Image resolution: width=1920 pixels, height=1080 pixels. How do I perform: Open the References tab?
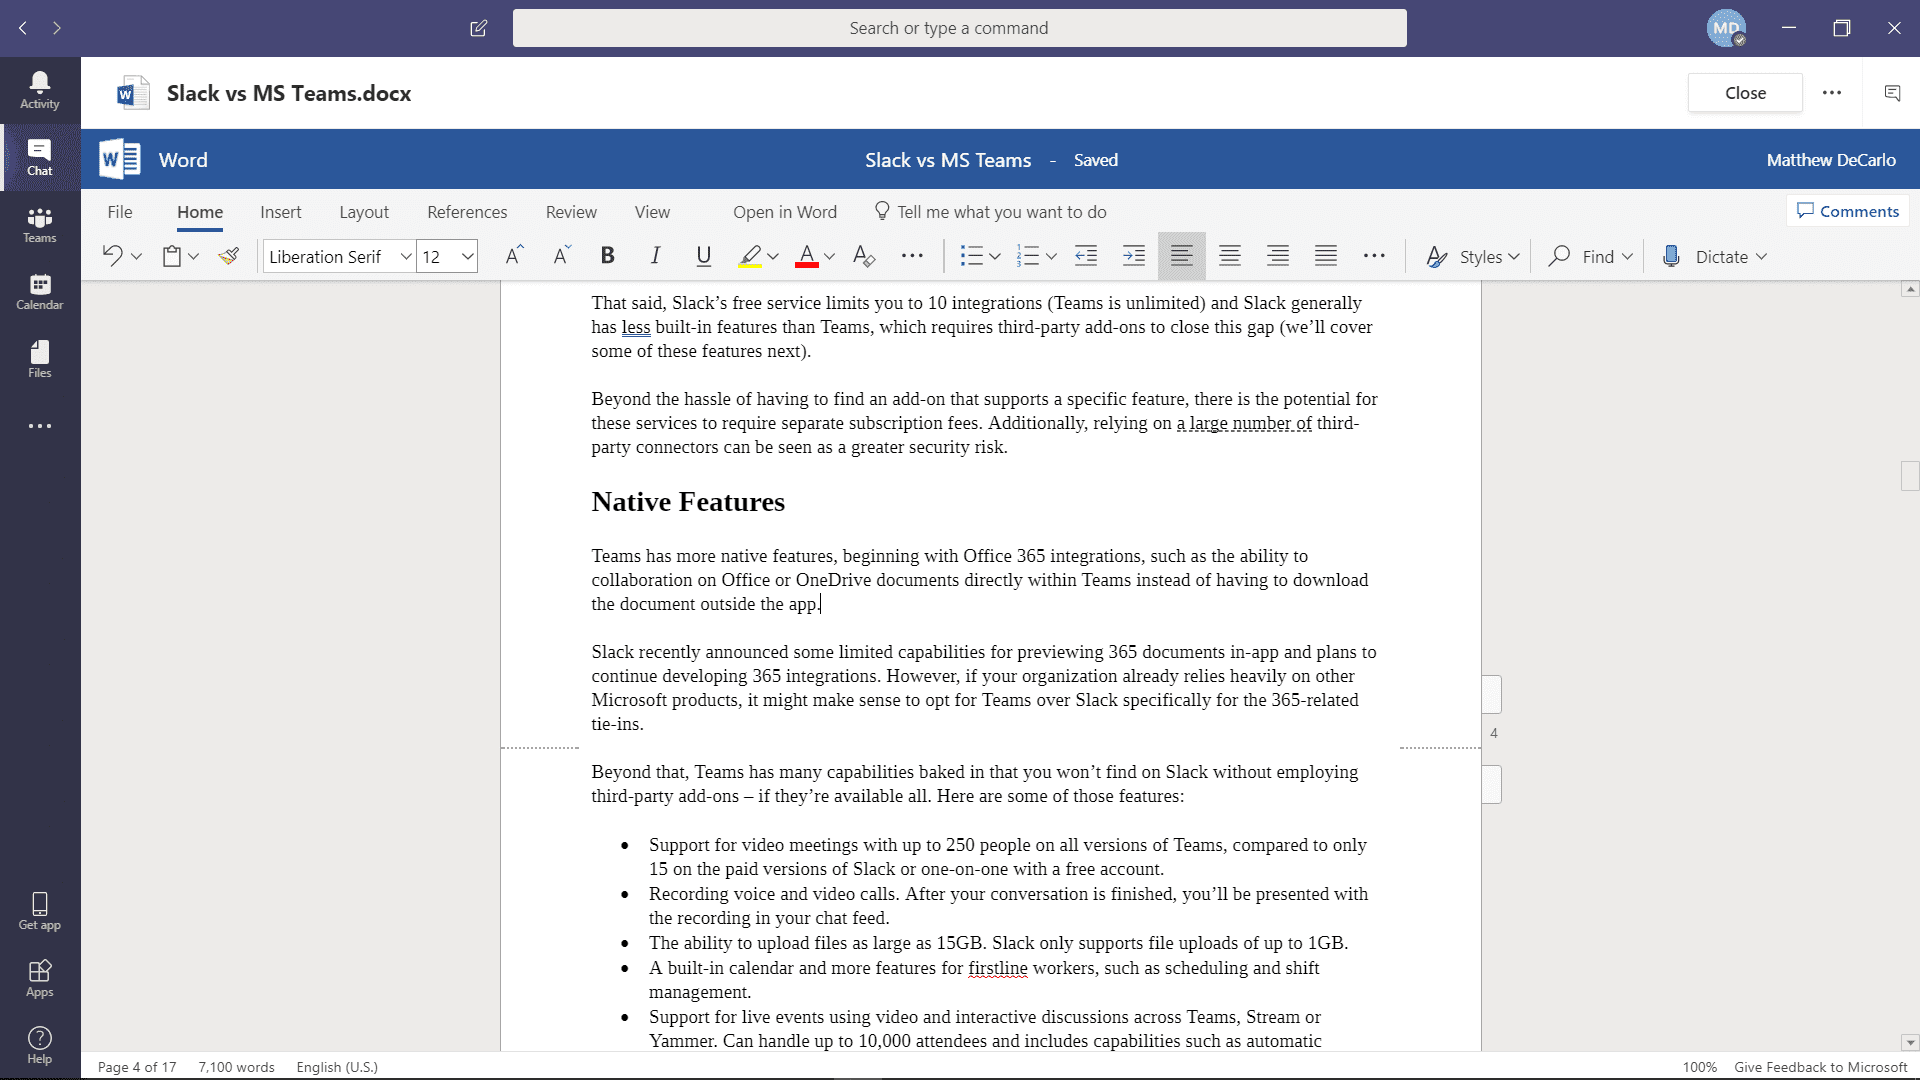[467, 212]
